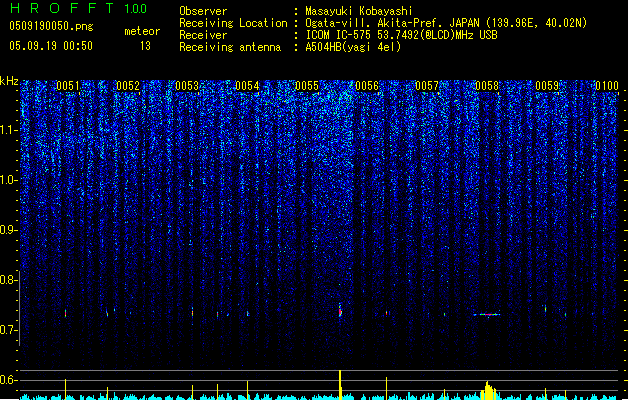
Task: Click the 0051 time marker
Action: click(x=67, y=86)
